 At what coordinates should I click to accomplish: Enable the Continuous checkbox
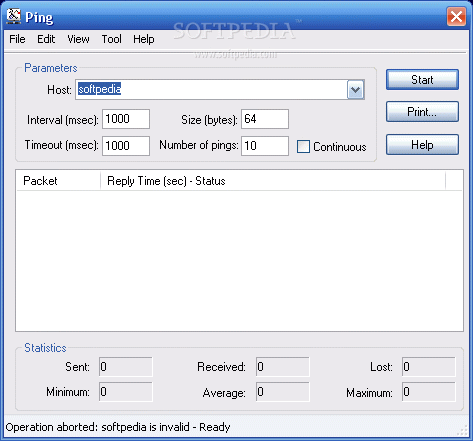point(303,147)
